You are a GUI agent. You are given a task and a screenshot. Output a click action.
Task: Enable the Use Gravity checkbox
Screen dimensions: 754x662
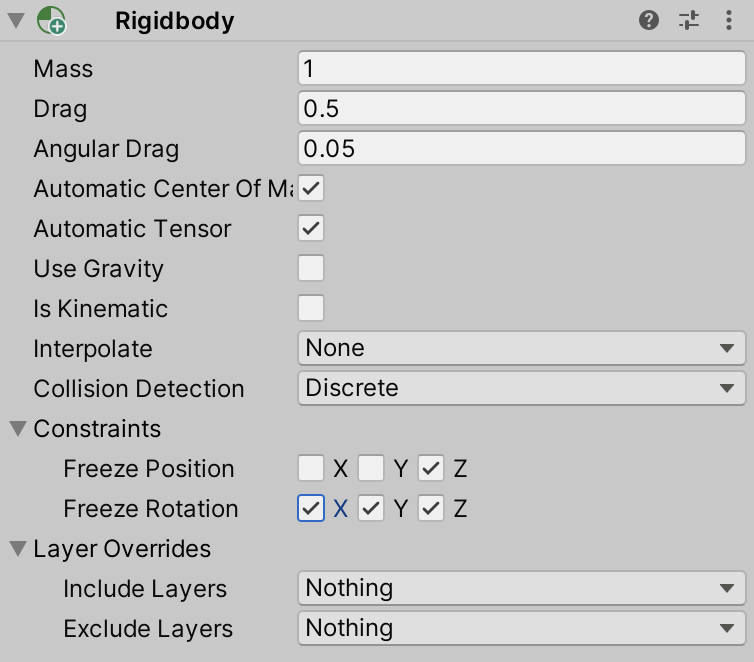point(311,268)
